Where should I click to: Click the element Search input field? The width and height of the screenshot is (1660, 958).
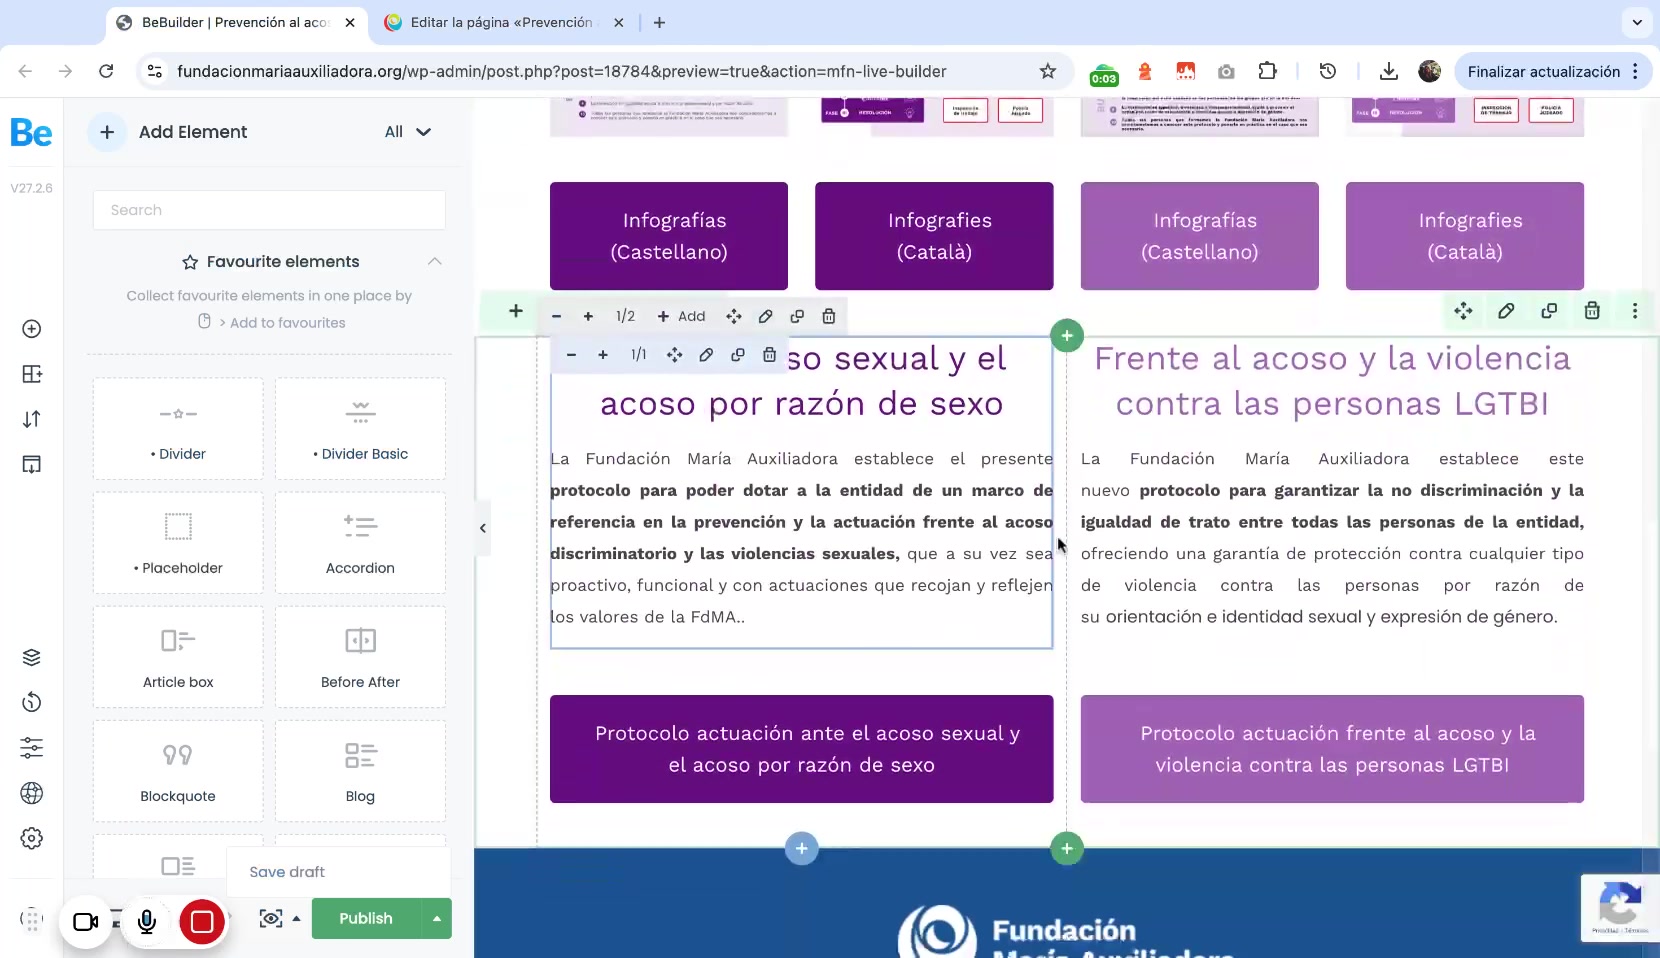pyautogui.click(x=269, y=210)
